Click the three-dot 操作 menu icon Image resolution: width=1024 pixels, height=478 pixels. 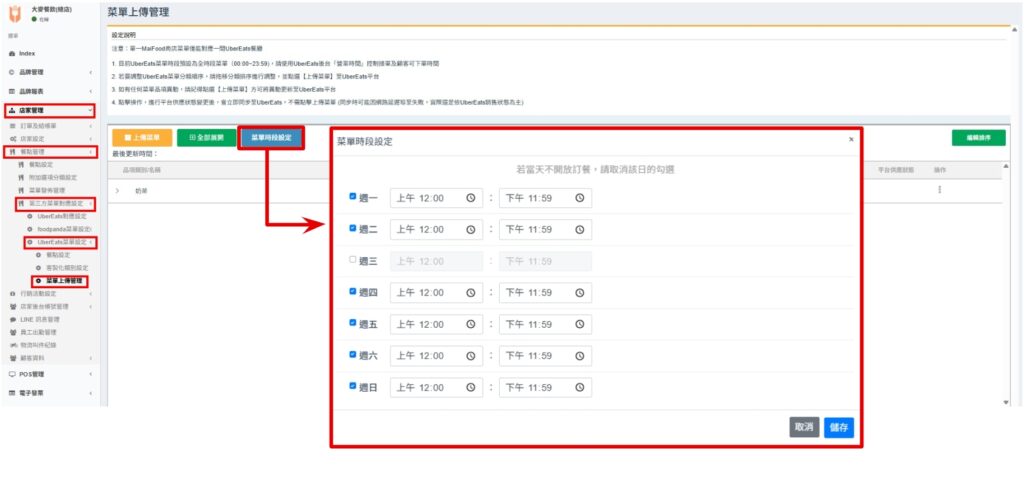(x=939, y=190)
